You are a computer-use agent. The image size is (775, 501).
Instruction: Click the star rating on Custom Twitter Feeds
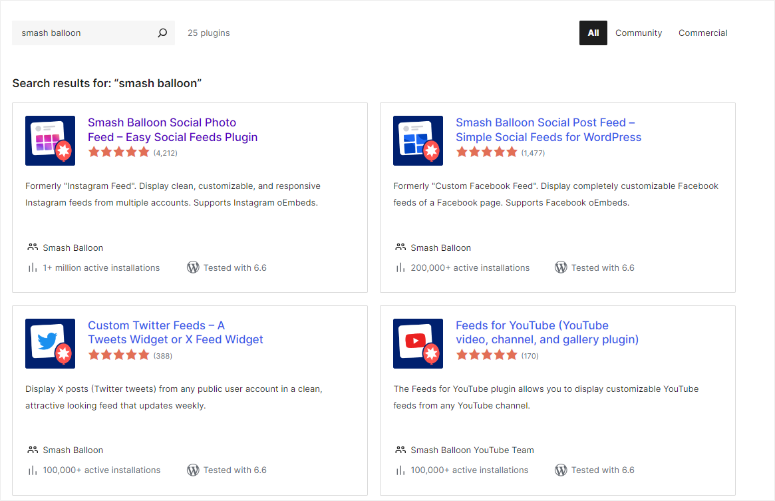[118, 355]
